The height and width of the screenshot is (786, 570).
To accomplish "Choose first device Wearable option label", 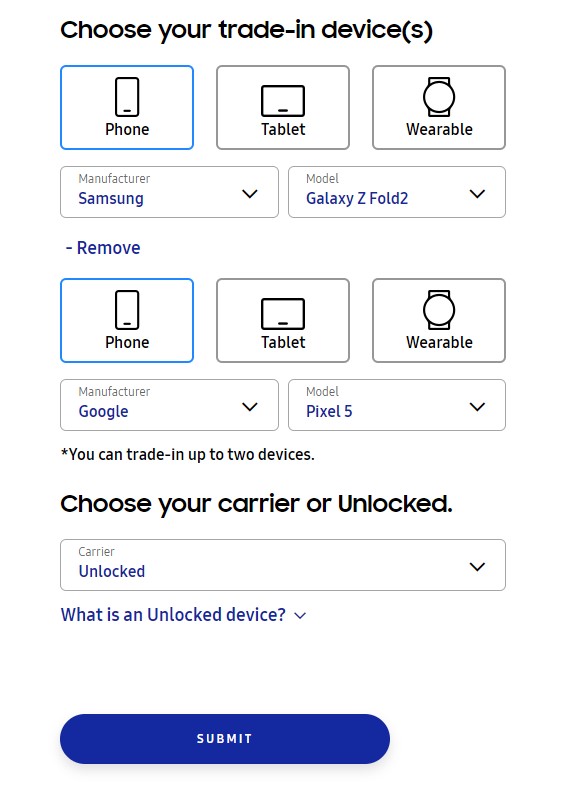I will [439, 129].
